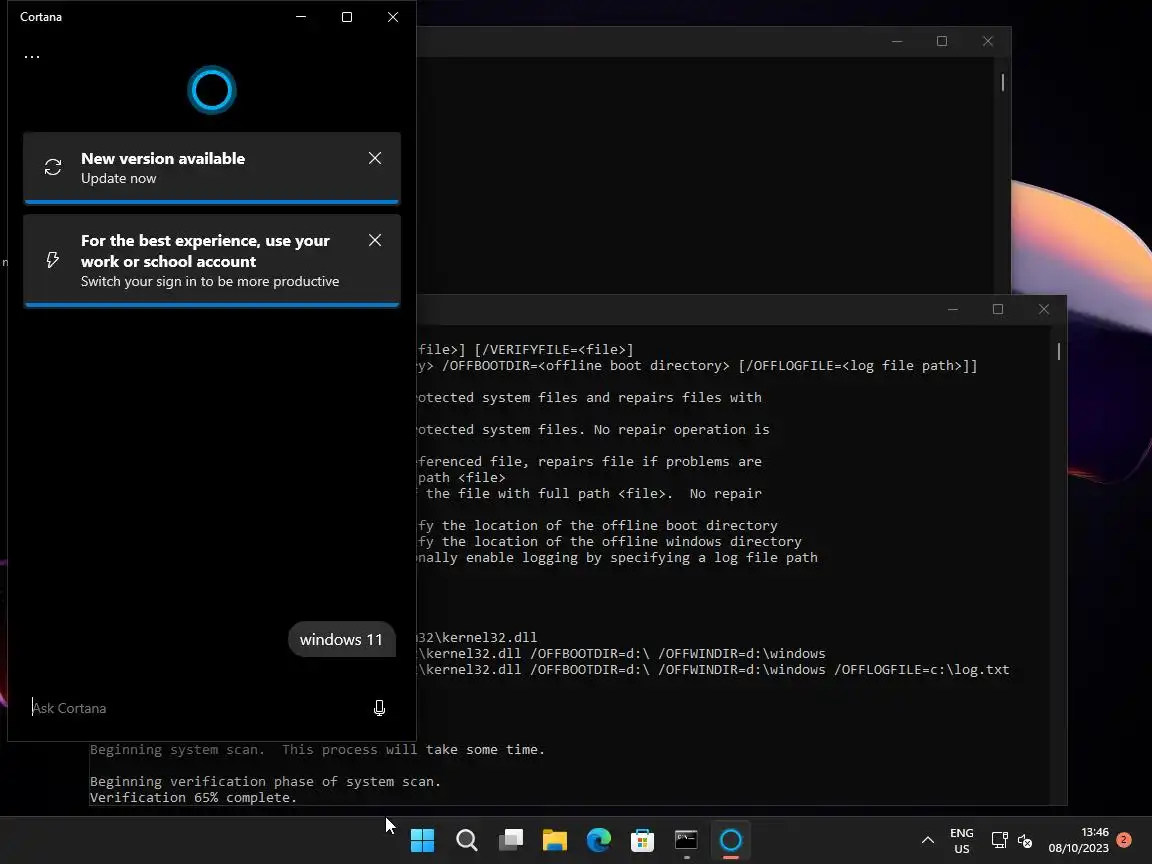Dismiss the work or school account card
Viewport: 1152px width, 864px height.
pyautogui.click(x=375, y=240)
